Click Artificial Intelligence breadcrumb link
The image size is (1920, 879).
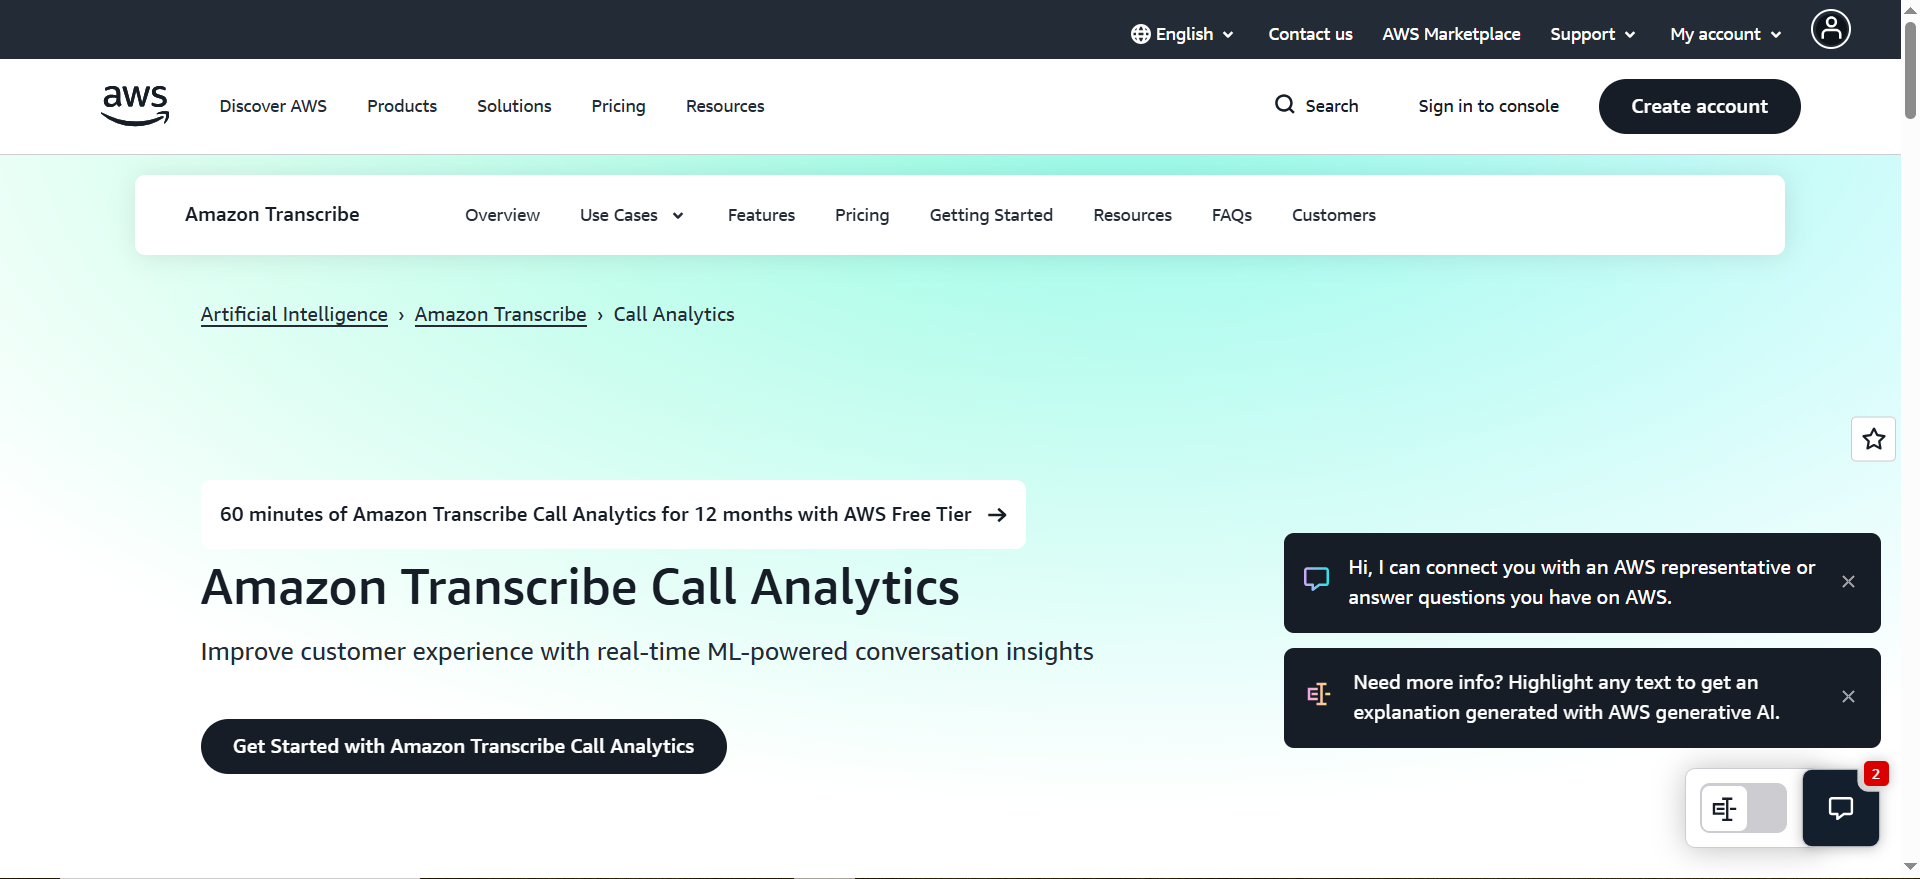[294, 314]
